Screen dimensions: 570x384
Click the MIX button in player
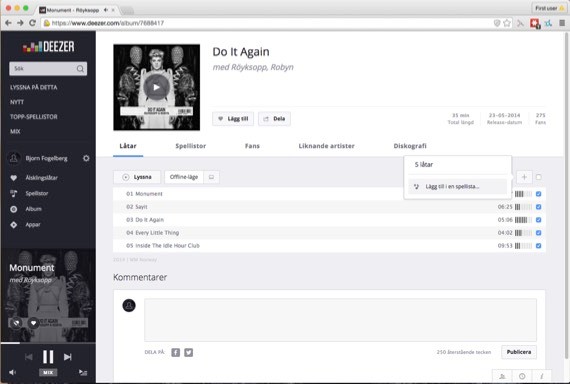click(x=48, y=372)
